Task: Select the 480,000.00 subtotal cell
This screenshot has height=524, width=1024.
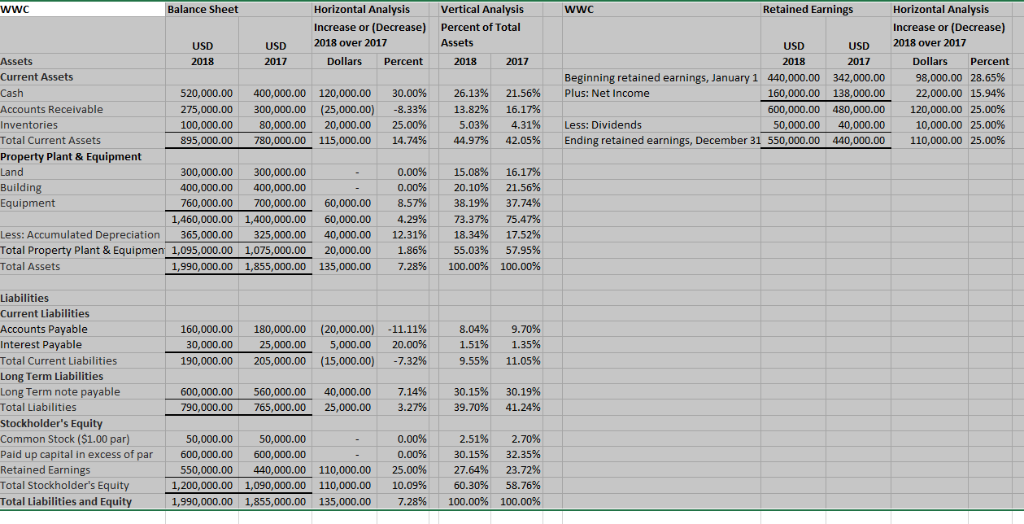Action: click(859, 109)
